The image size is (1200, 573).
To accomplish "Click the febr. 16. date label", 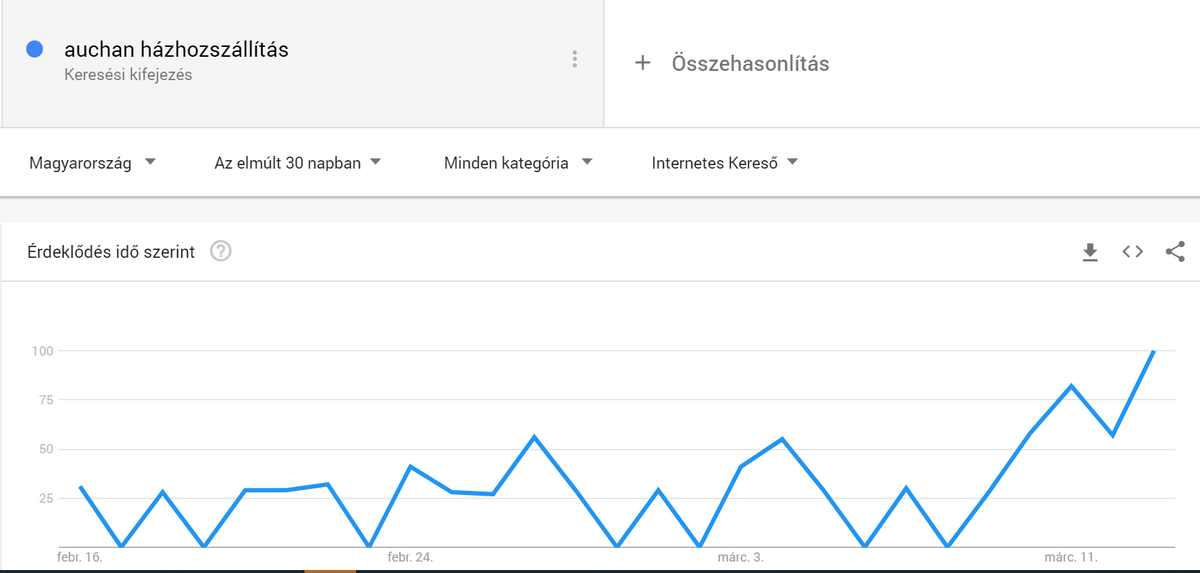I will (x=79, y=556).
